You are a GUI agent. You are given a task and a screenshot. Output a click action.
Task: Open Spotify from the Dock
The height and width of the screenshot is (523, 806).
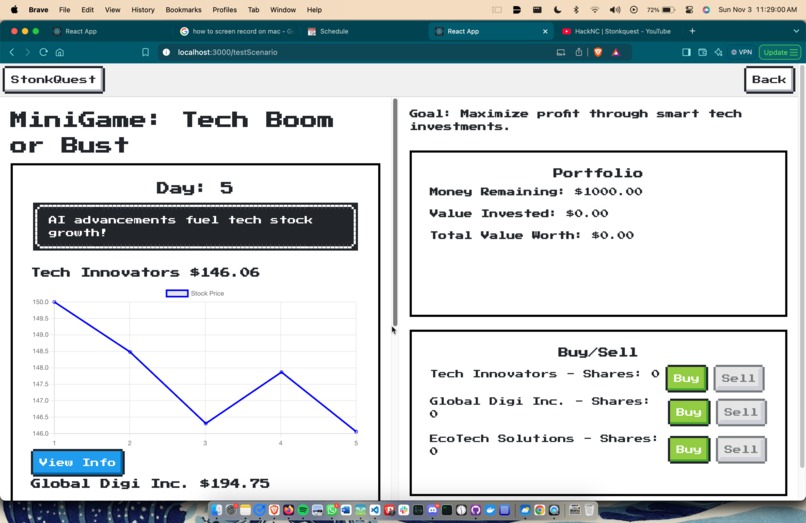coord(303,510)
